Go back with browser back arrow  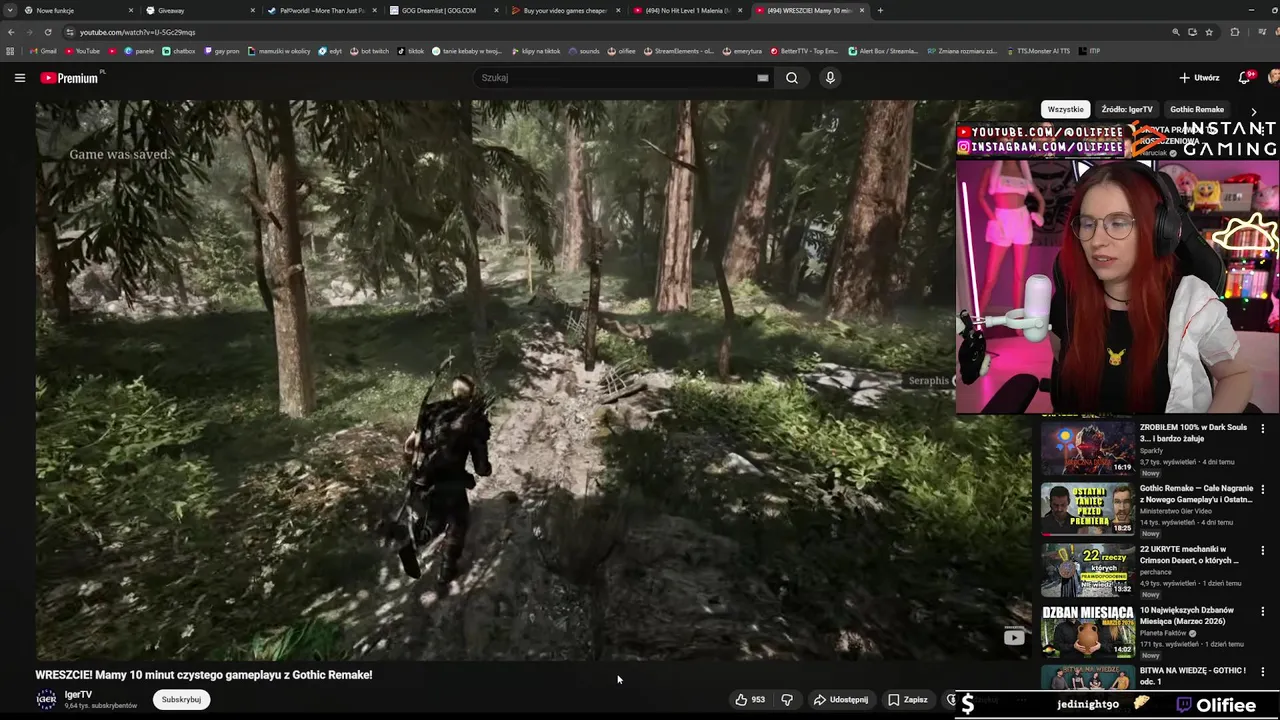click(x=11, y=32)
